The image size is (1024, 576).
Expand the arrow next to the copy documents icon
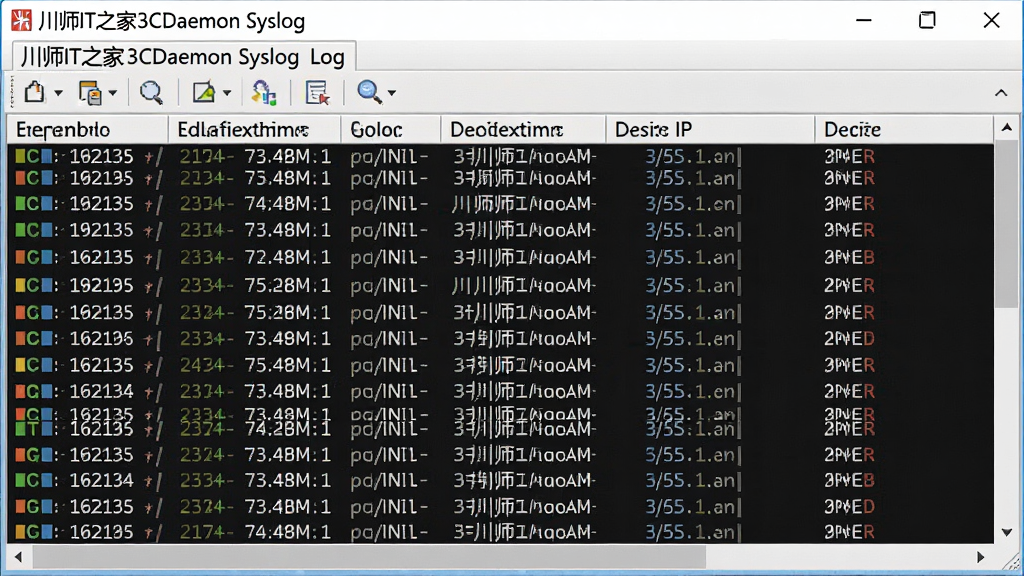113,93
